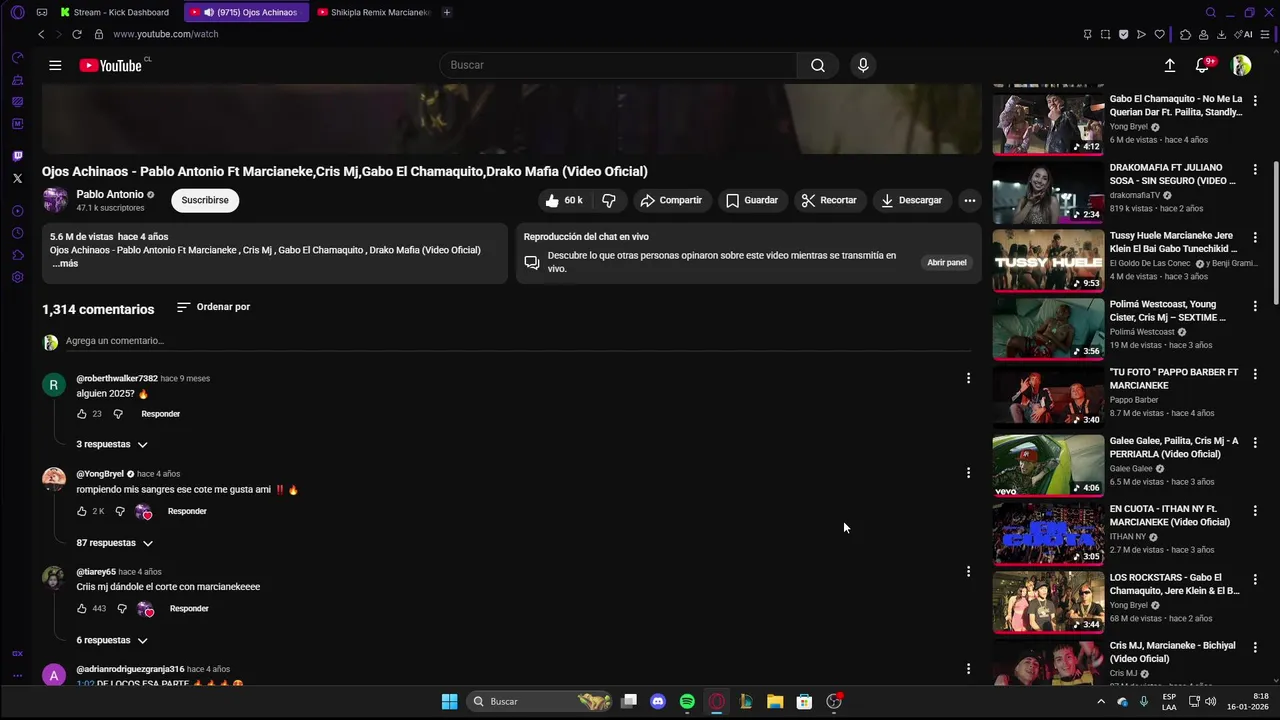
Task: Open the YouTube hamburger guide menu
Action: [55, 65]
